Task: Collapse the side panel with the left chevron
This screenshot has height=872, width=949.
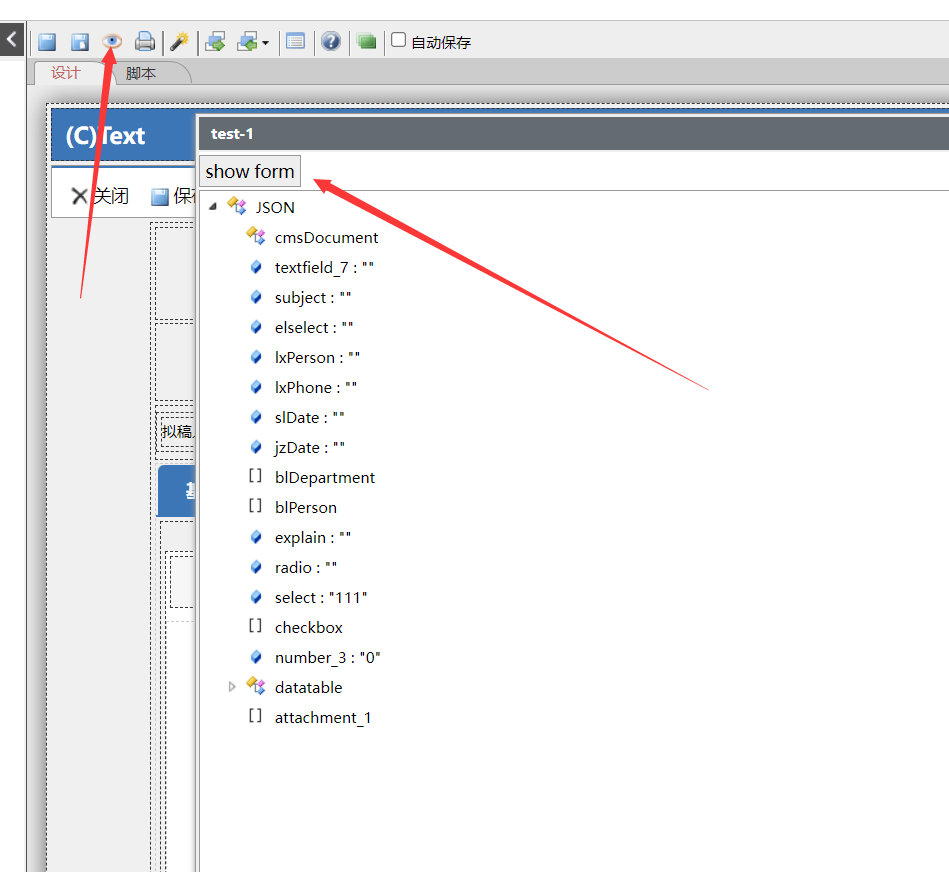Action: (11, 40)
